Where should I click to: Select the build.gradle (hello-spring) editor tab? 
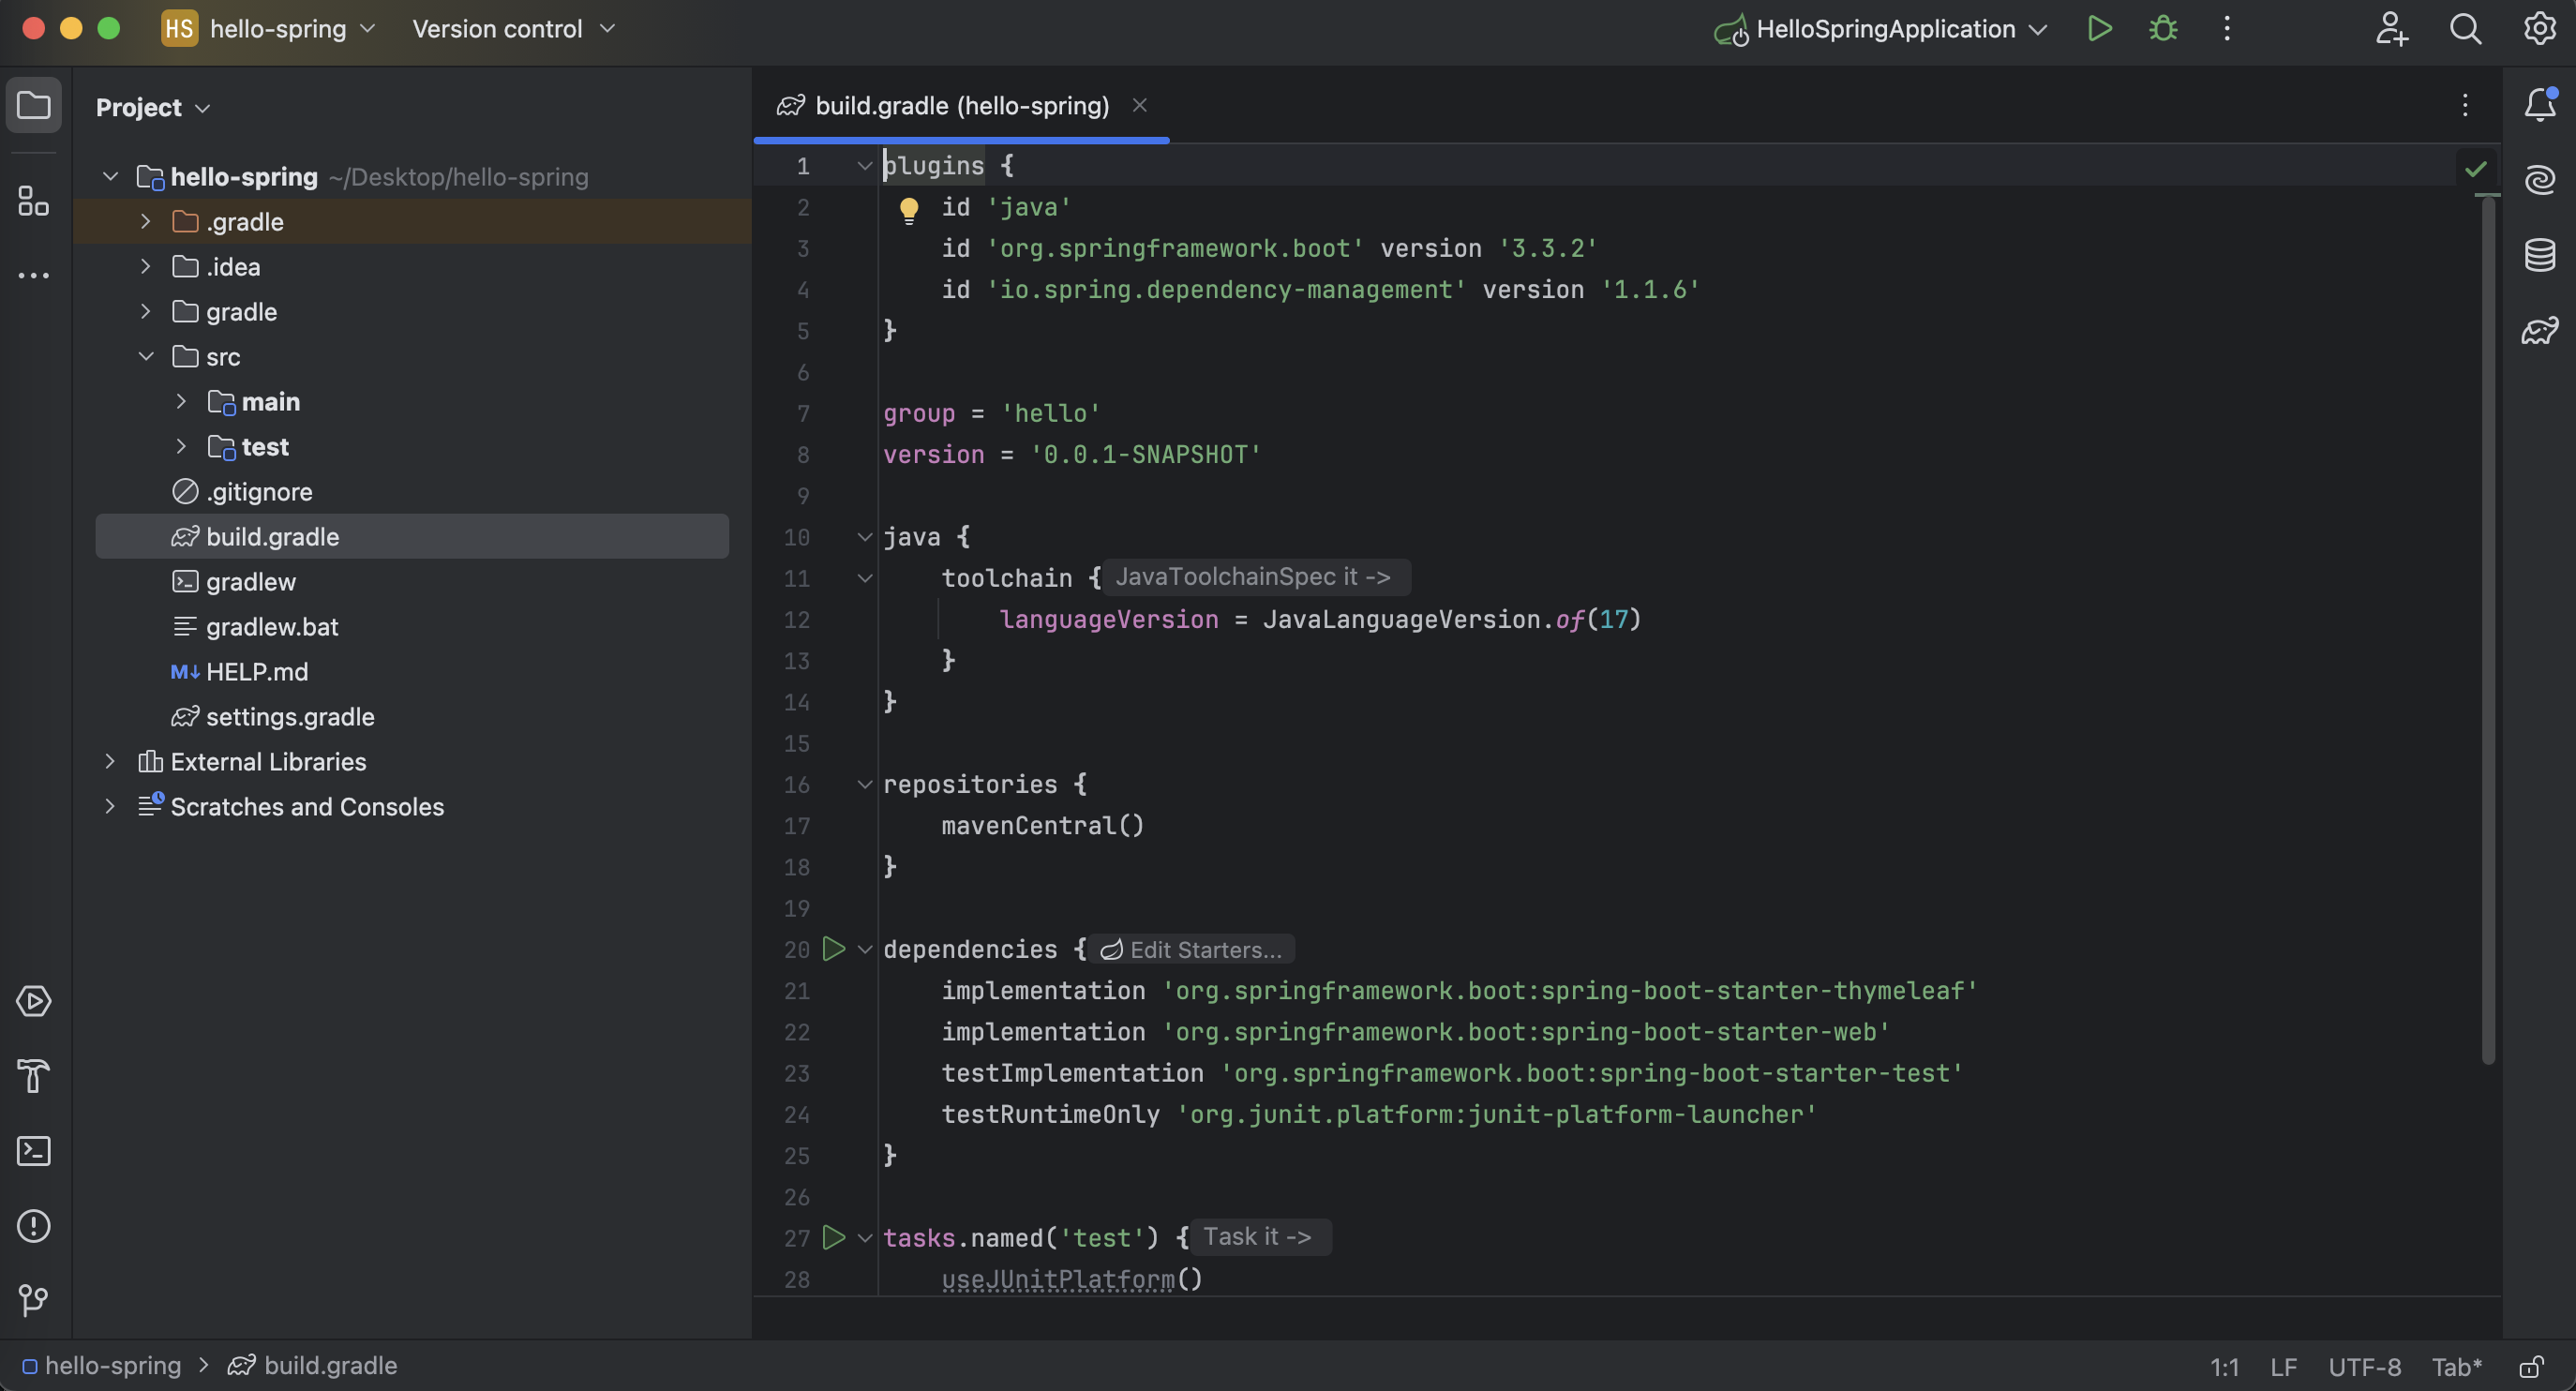[x=961, y=106]
